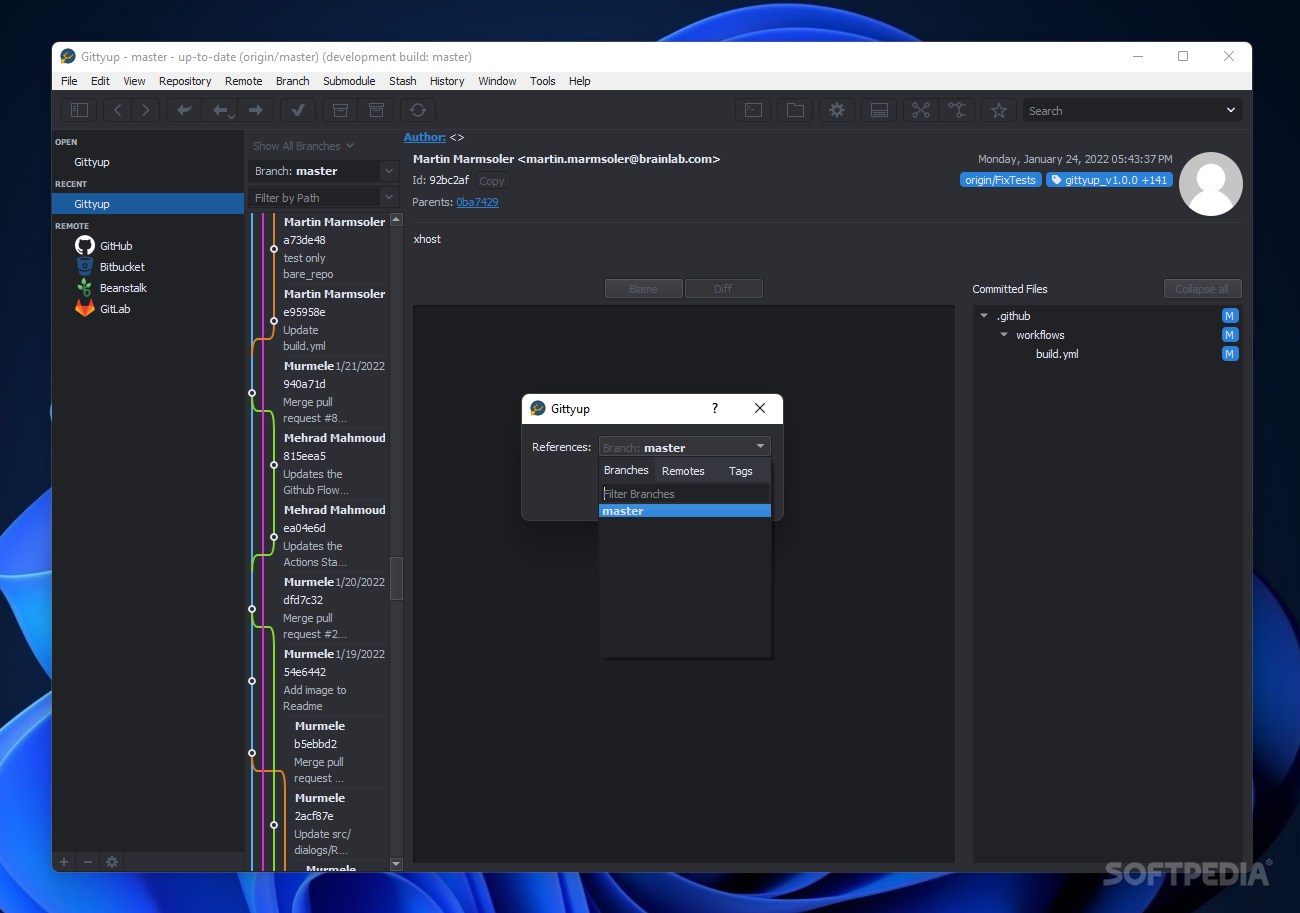Open the References combo box in dialog

(x=685, y=447)
